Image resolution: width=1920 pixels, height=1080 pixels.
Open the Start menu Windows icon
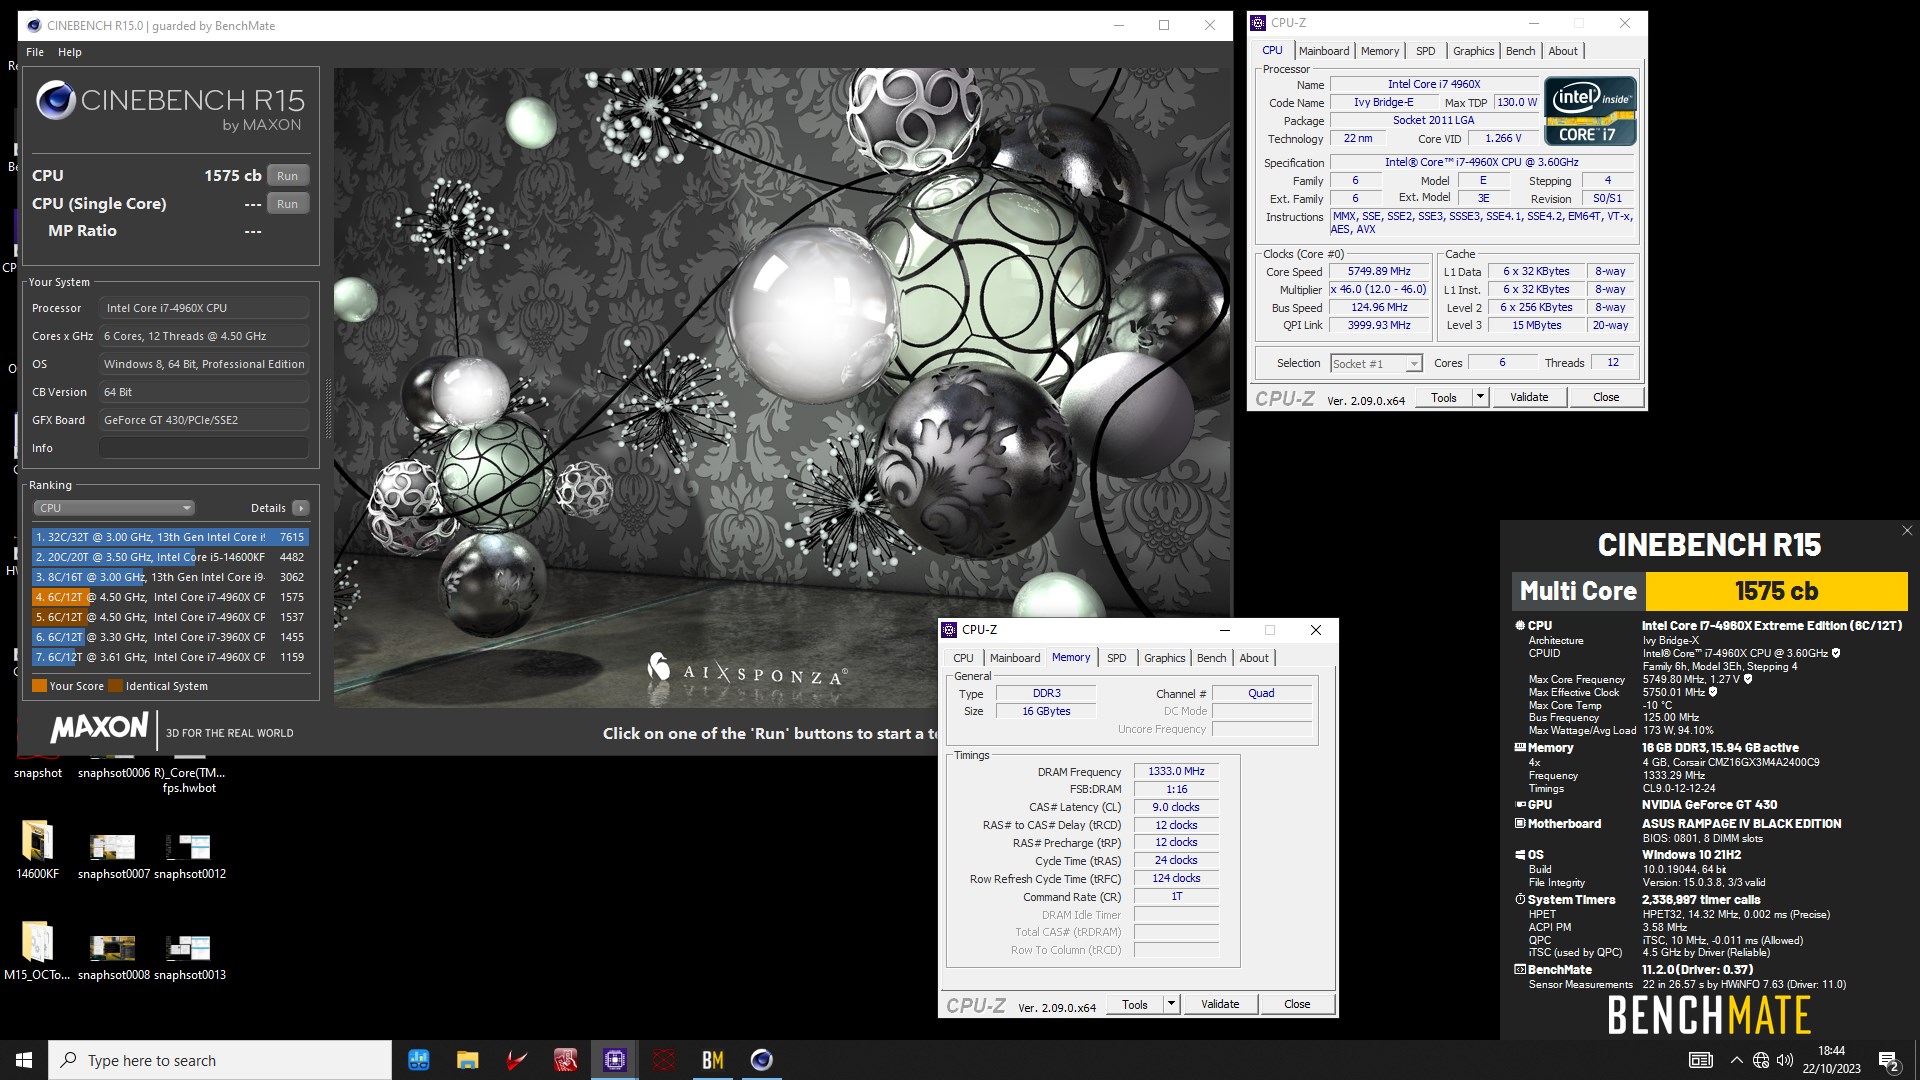(x=24, y=1060)
